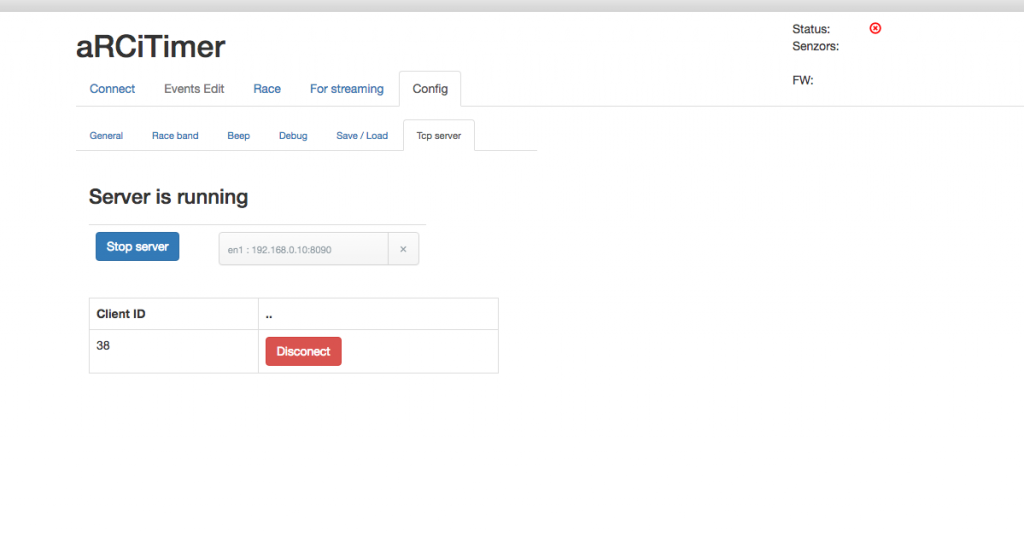The image size is (1024, 533).
Task: Select the For streaming tab
Action: (346, 89)
